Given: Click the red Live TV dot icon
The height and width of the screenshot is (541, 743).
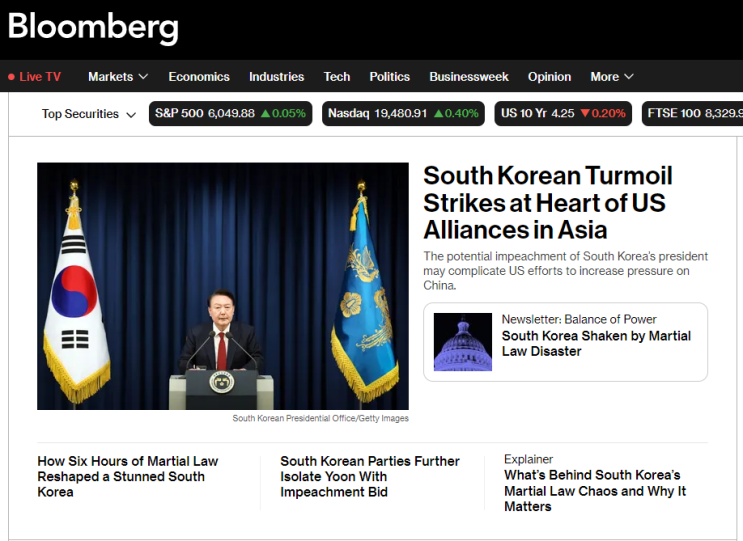Looking at the screenshot, I should 11,77.
